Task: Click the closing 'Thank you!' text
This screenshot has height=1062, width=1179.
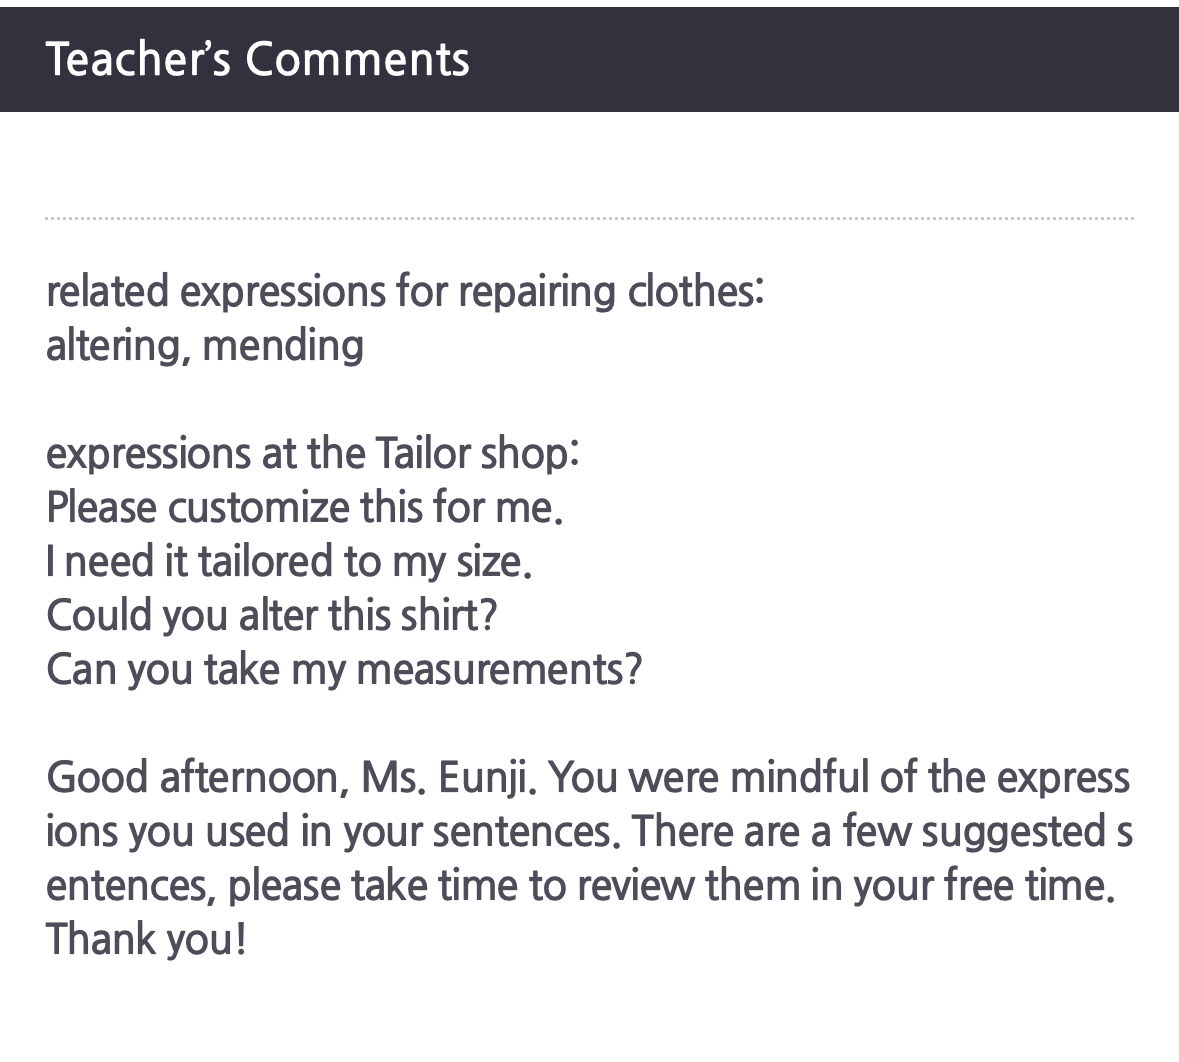Action: 146,939
